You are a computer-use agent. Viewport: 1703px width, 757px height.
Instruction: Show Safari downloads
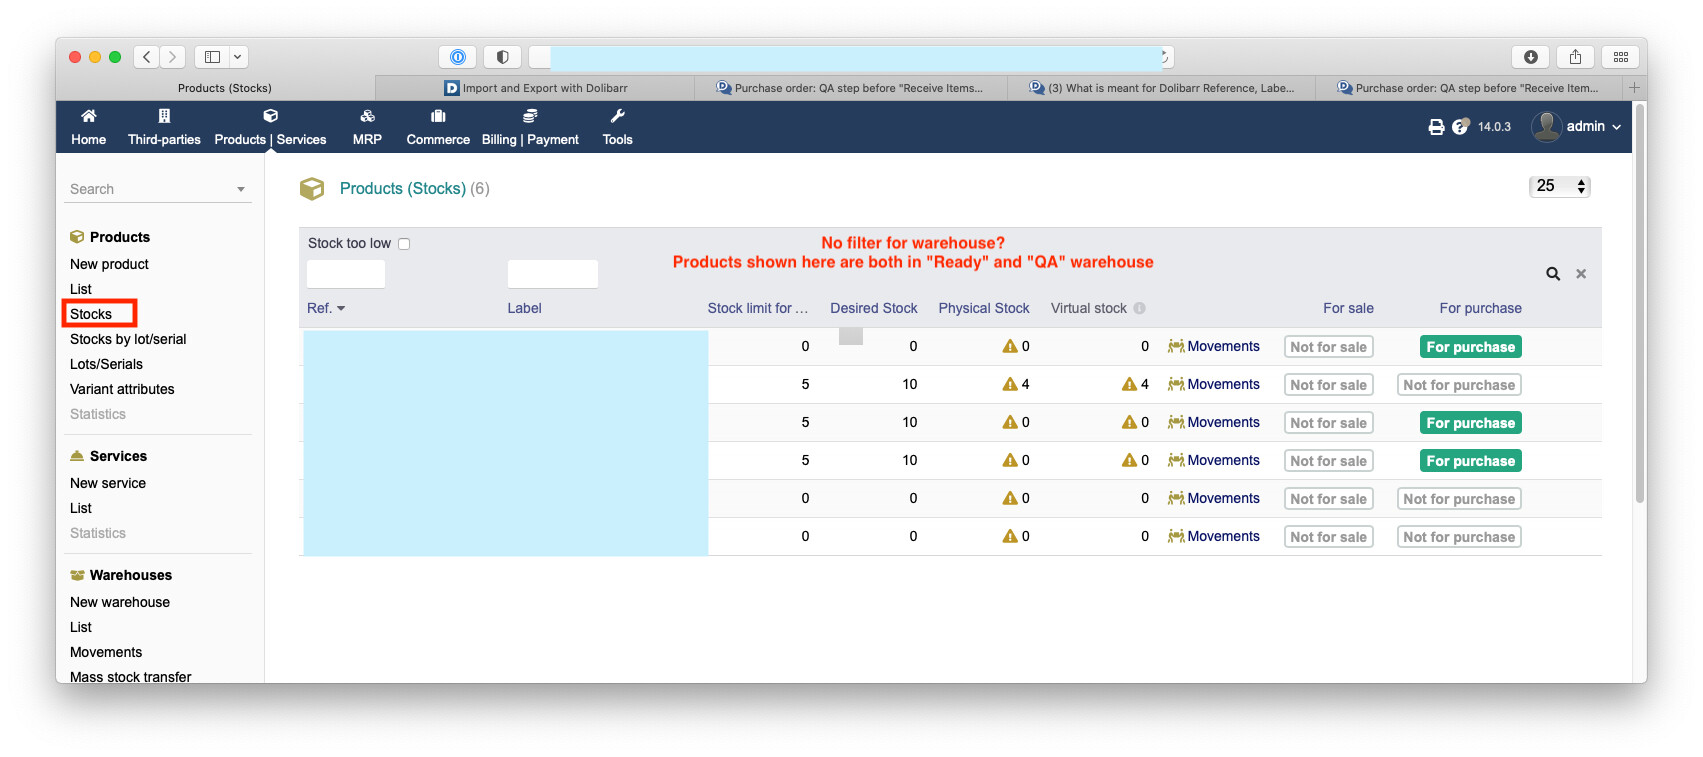pos(1530,57)
